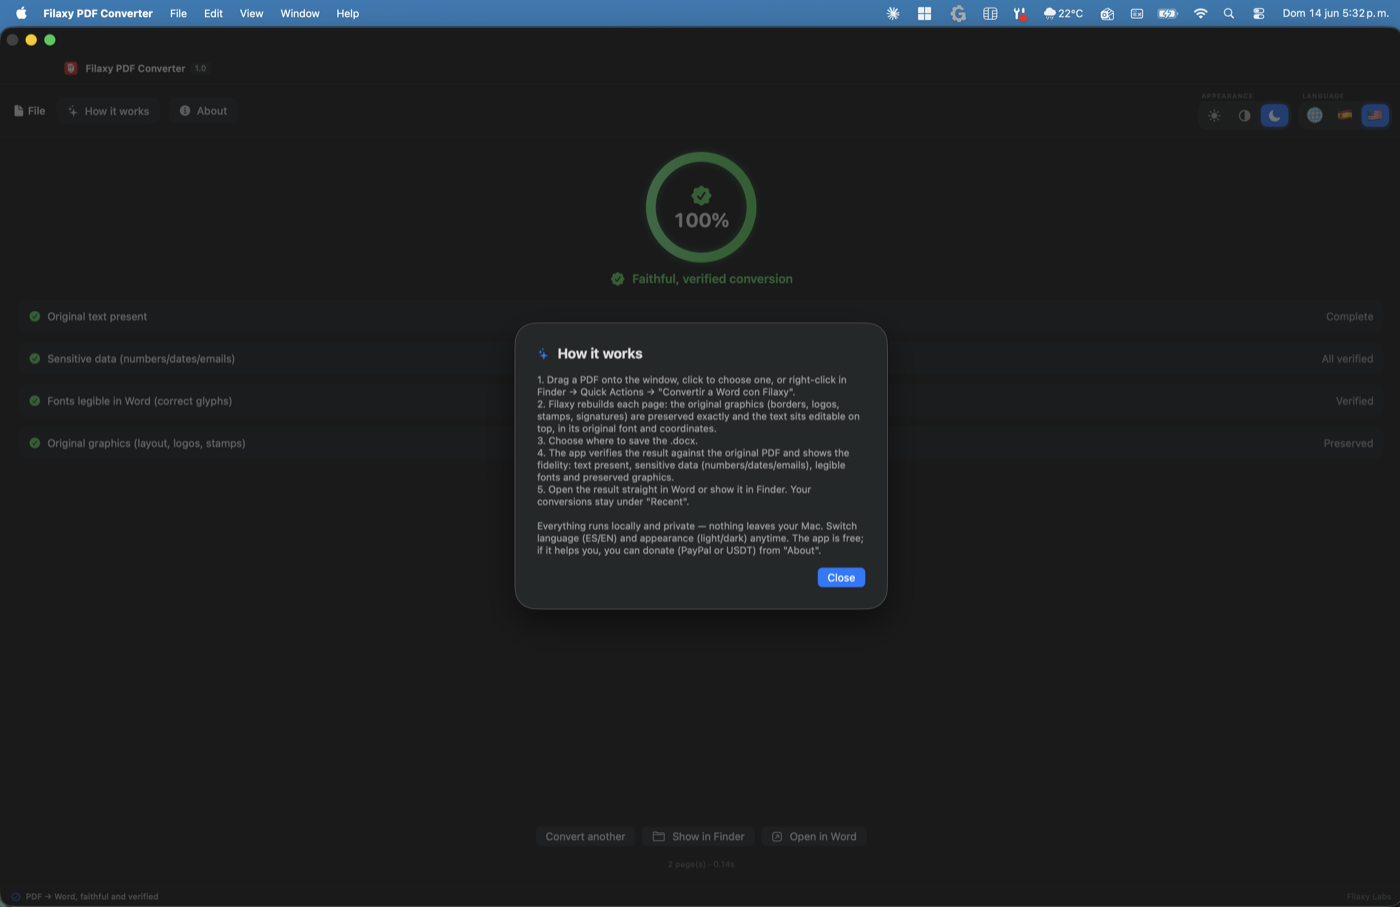Click the gear G menu bar icon
1400x907 pixels.
coord(958,14)
